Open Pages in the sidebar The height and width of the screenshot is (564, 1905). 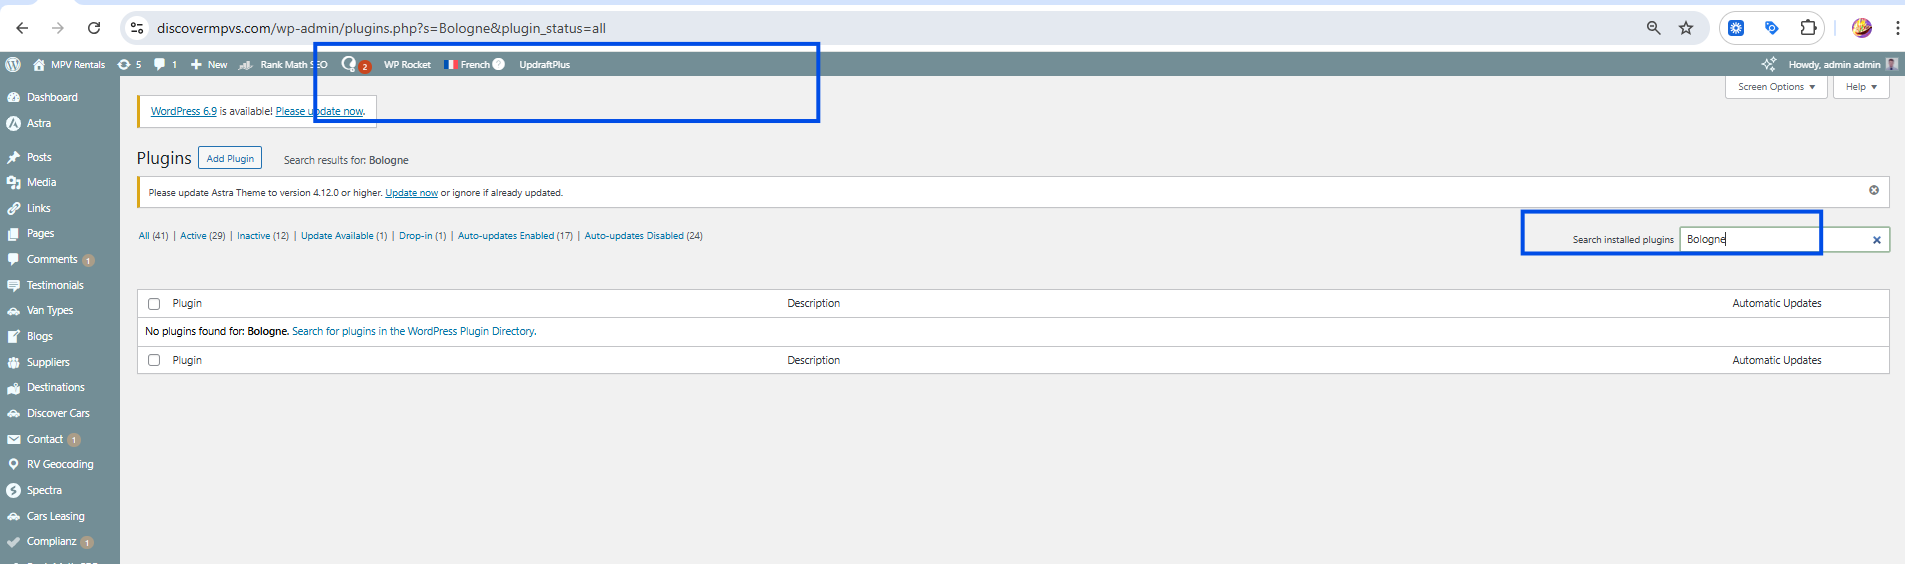tap(40, 233)
